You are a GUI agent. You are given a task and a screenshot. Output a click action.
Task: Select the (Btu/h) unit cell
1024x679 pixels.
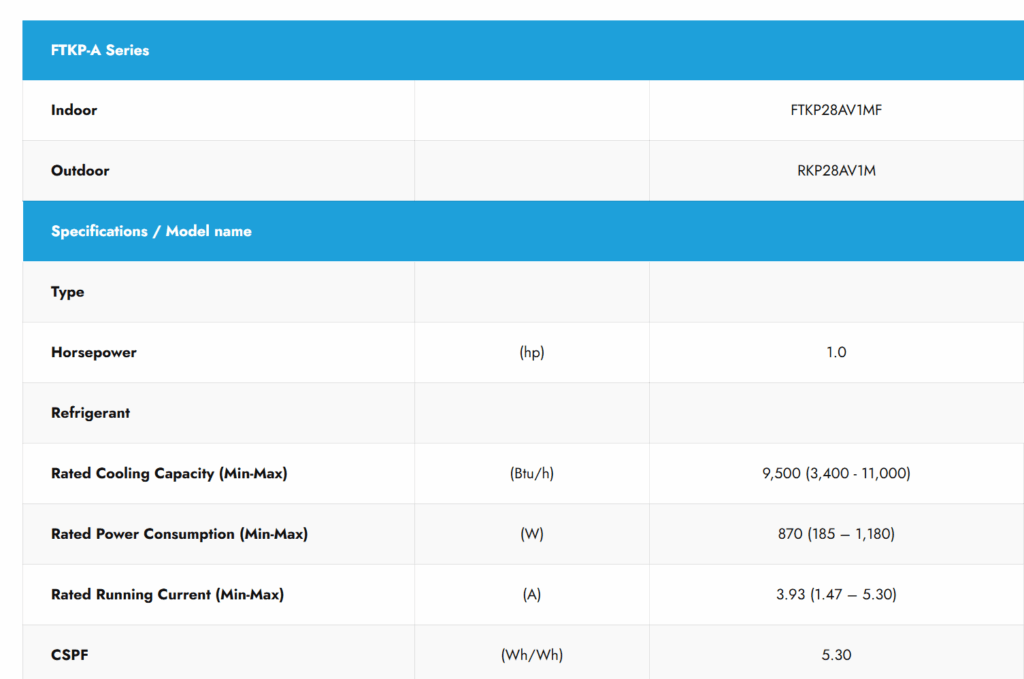(532, 473)
